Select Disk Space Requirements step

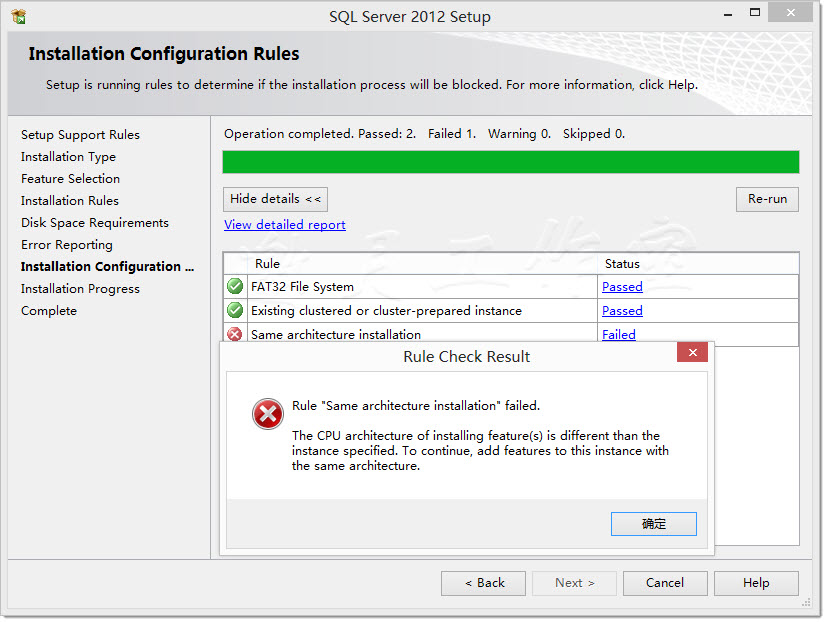[x=95, y=223]
